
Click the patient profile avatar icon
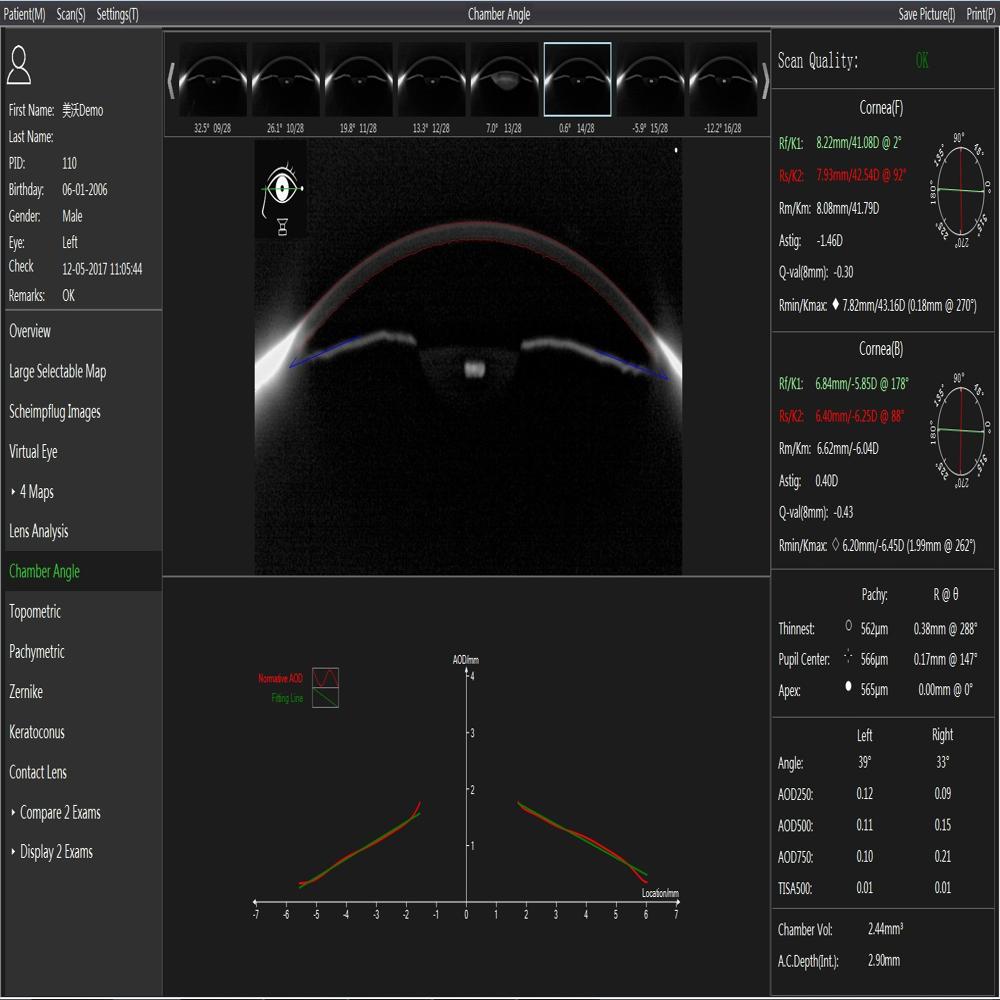tap(19, 65)
